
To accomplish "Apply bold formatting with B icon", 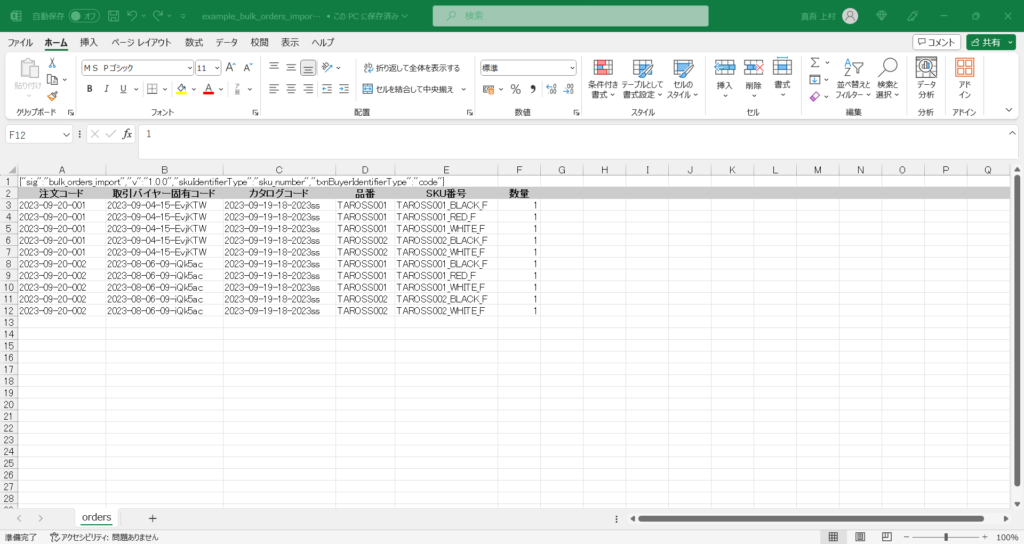I will coord(89,89).
